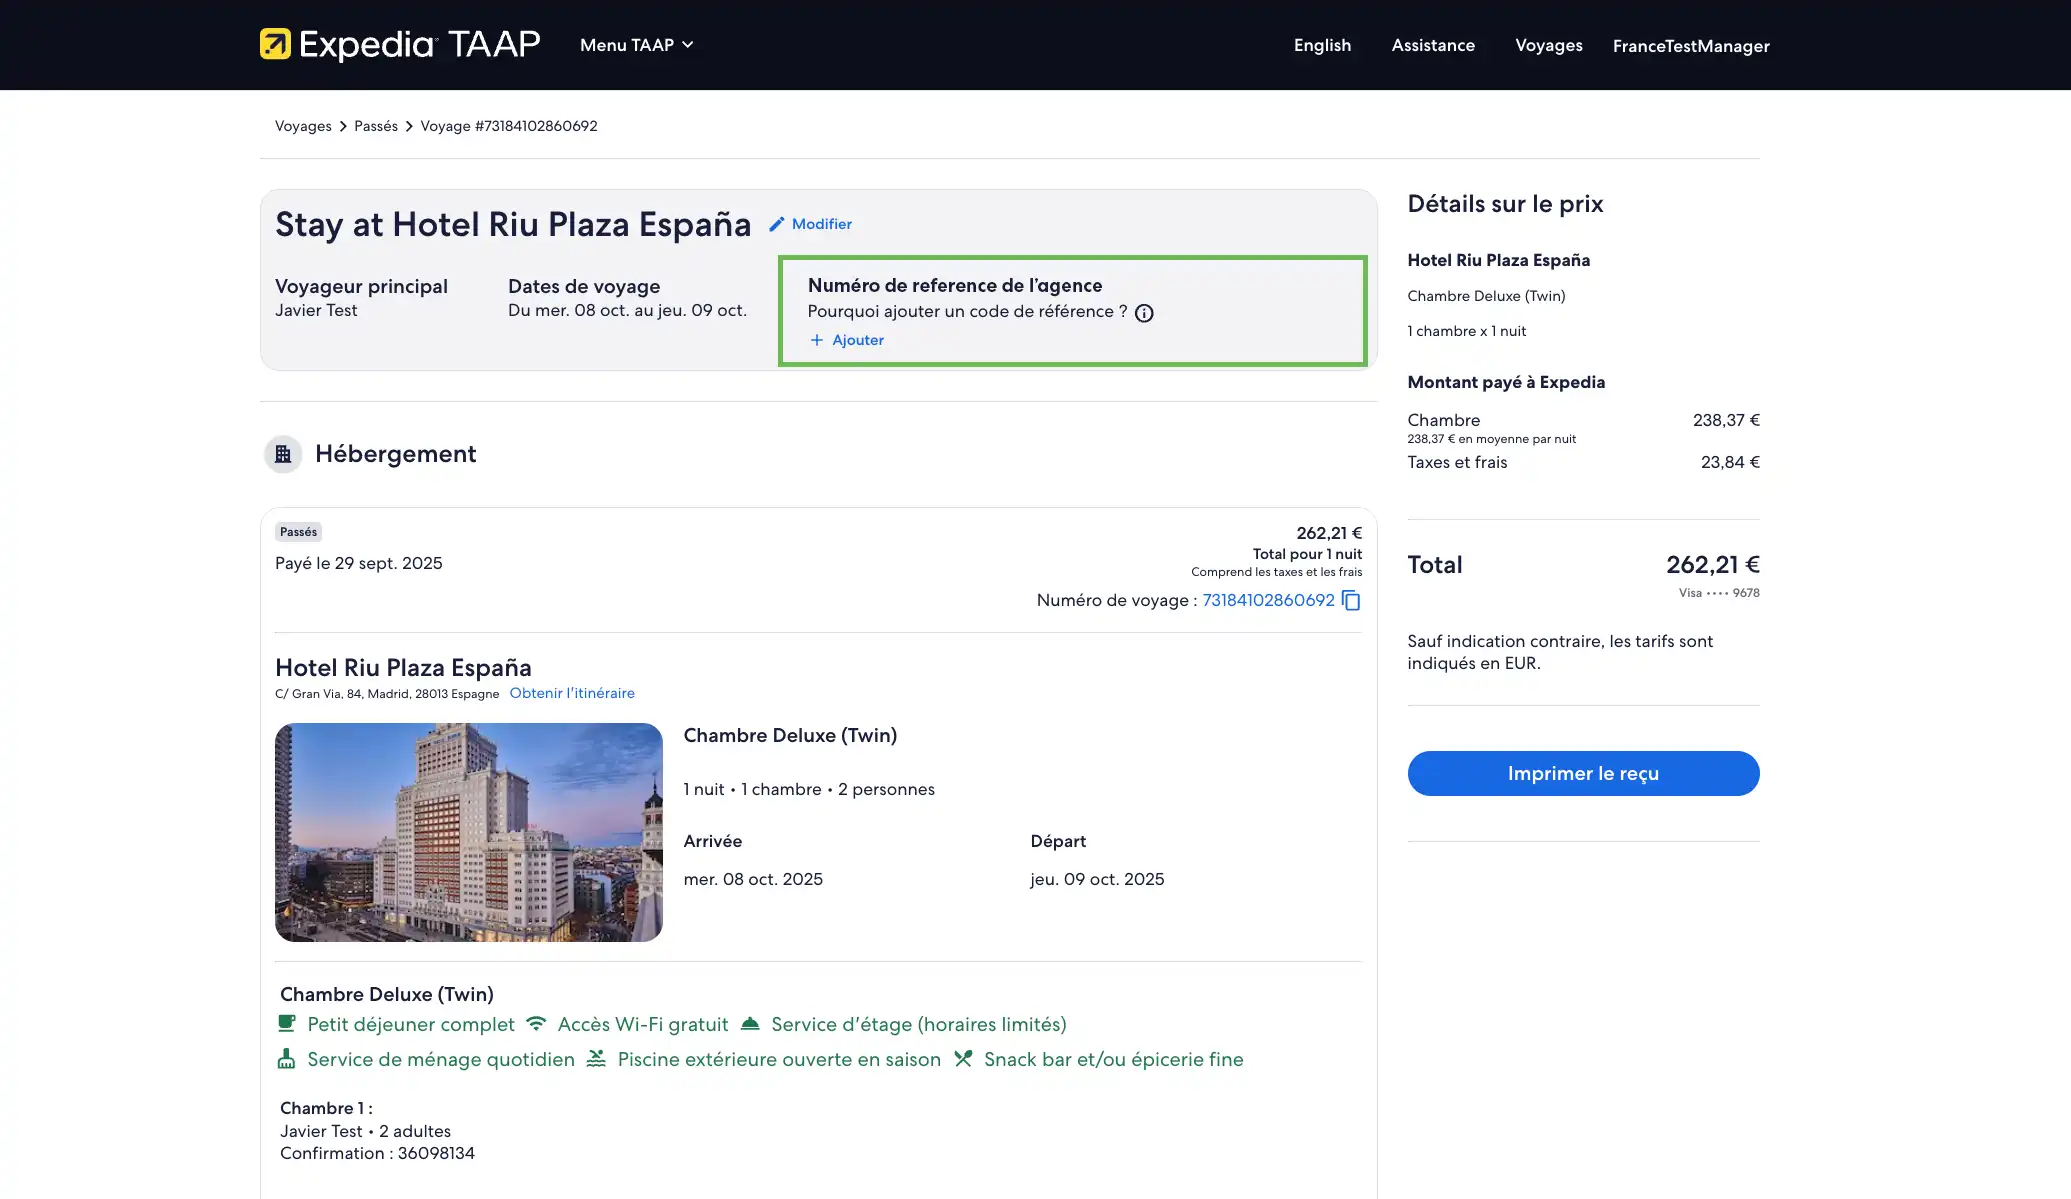The image size is (2071, 1199).
Task: Click the departure date jeu. 09 oct. 2025
Action: [x=1097, y=879]
